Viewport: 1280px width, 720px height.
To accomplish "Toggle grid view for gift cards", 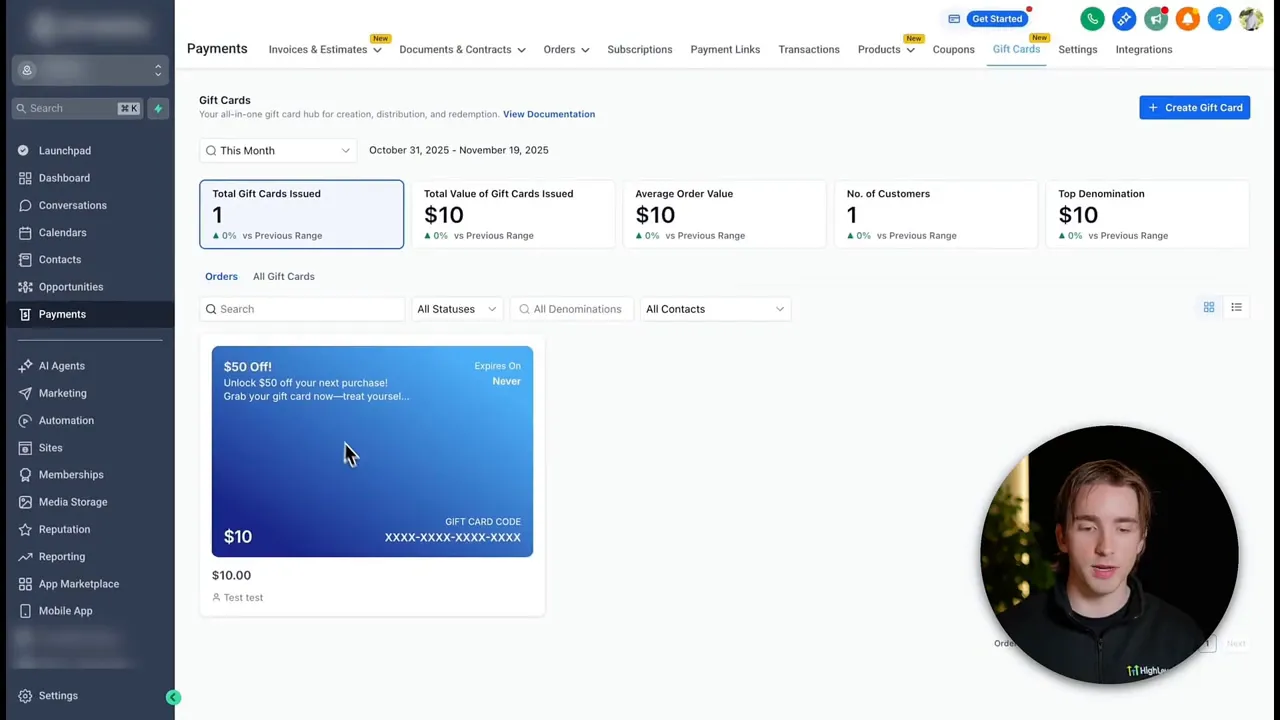I will pyautogui.click(x=1209, y=308).
